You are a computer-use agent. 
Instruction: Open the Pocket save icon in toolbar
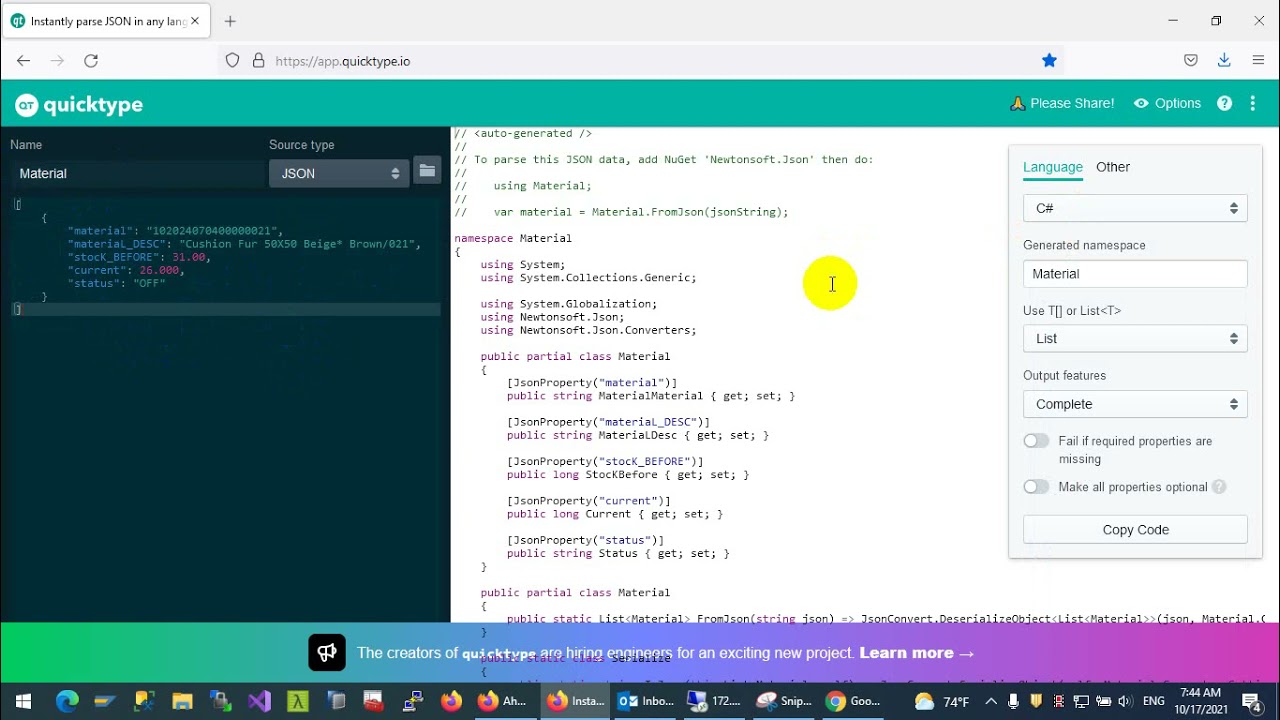point(1191,61)
